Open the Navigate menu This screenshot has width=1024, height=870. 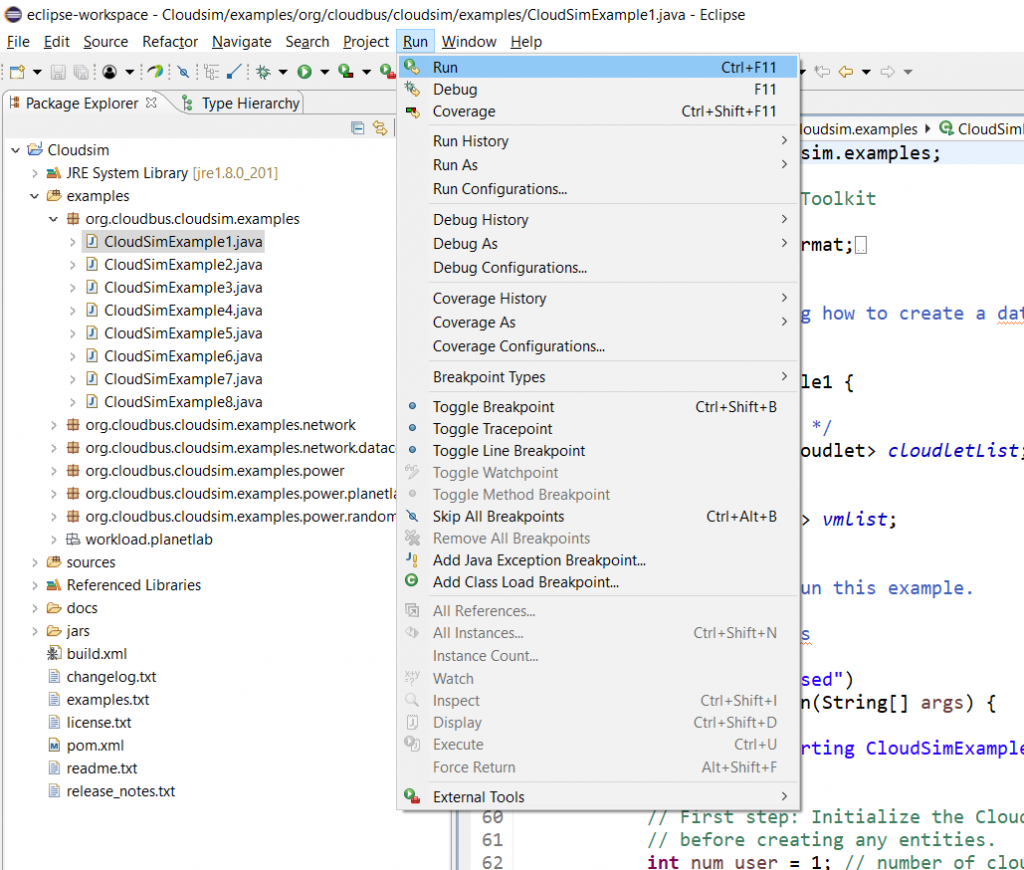242,42
